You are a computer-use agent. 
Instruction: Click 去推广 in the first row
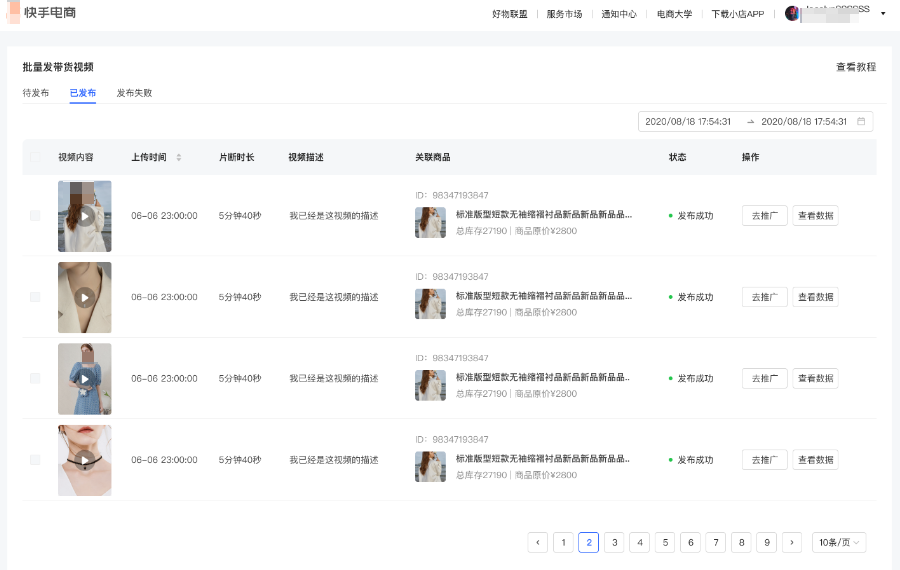pos(765,216)
